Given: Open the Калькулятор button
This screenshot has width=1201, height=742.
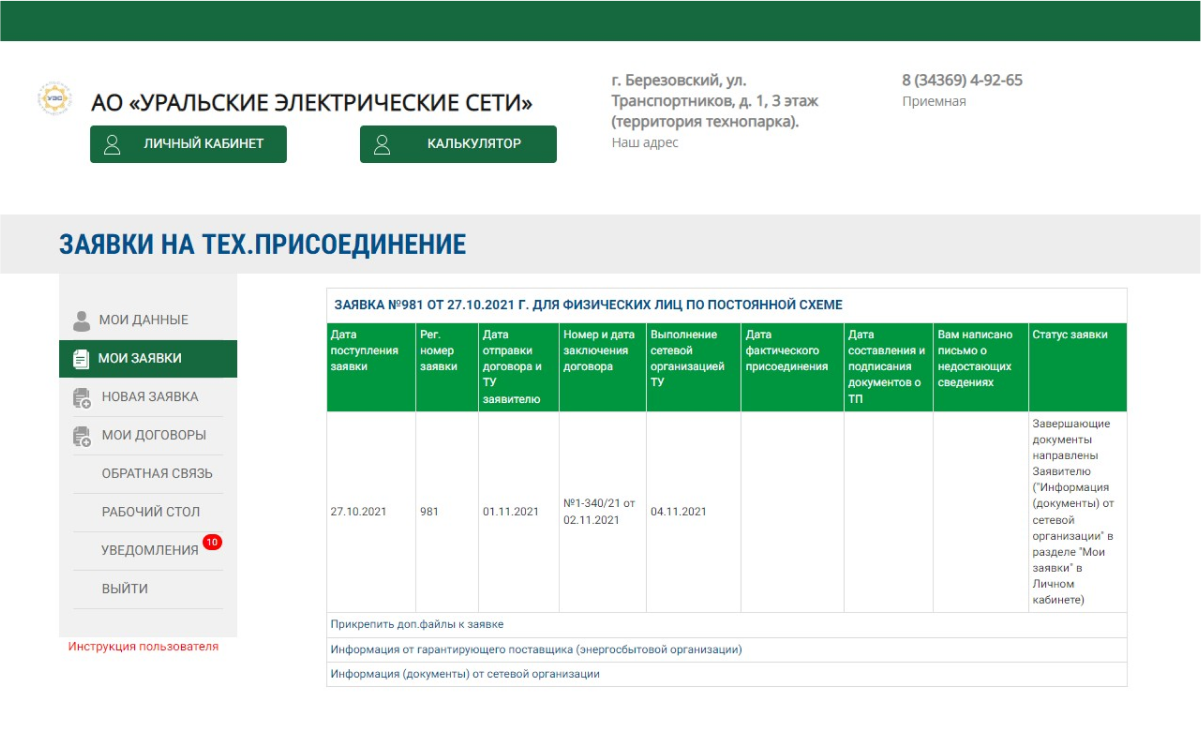Looking at the screenshot, I should (458, 144).
